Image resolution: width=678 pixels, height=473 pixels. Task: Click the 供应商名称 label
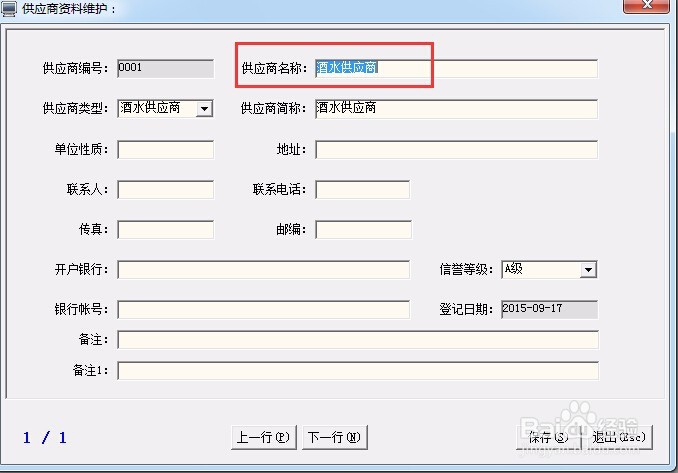pyautogui.click(x=274, y=68)
